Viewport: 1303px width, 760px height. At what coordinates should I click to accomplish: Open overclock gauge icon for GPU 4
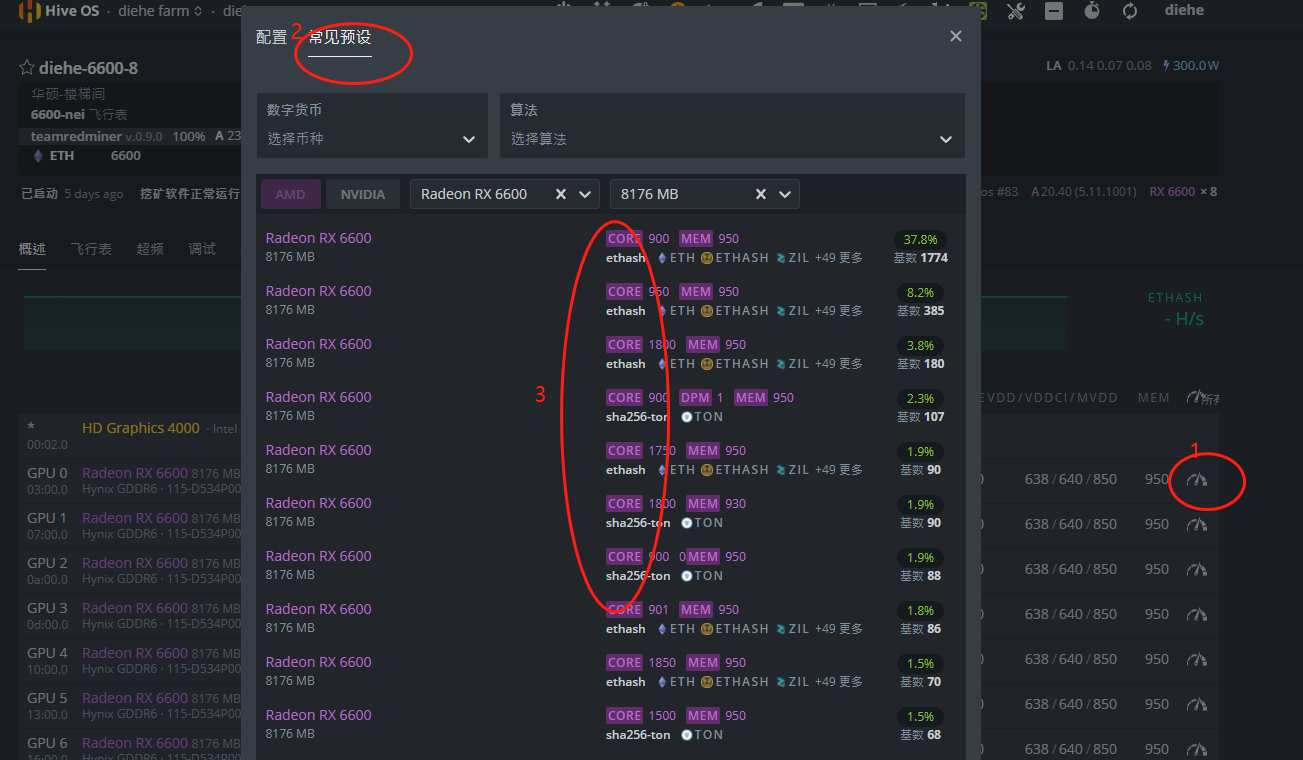click(1197, 660)
